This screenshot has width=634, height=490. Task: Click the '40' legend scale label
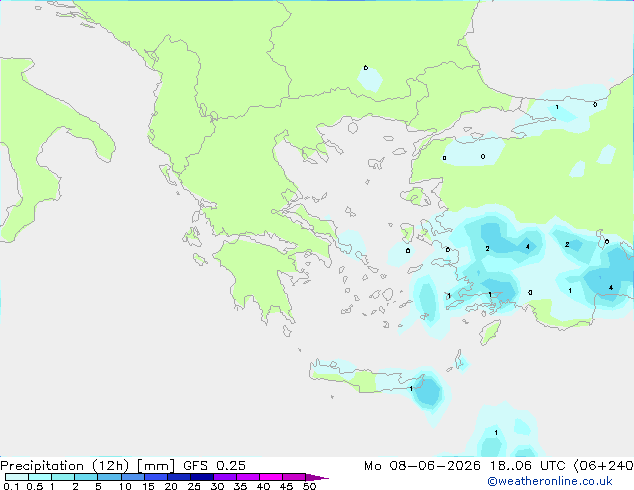coord(263,486)
